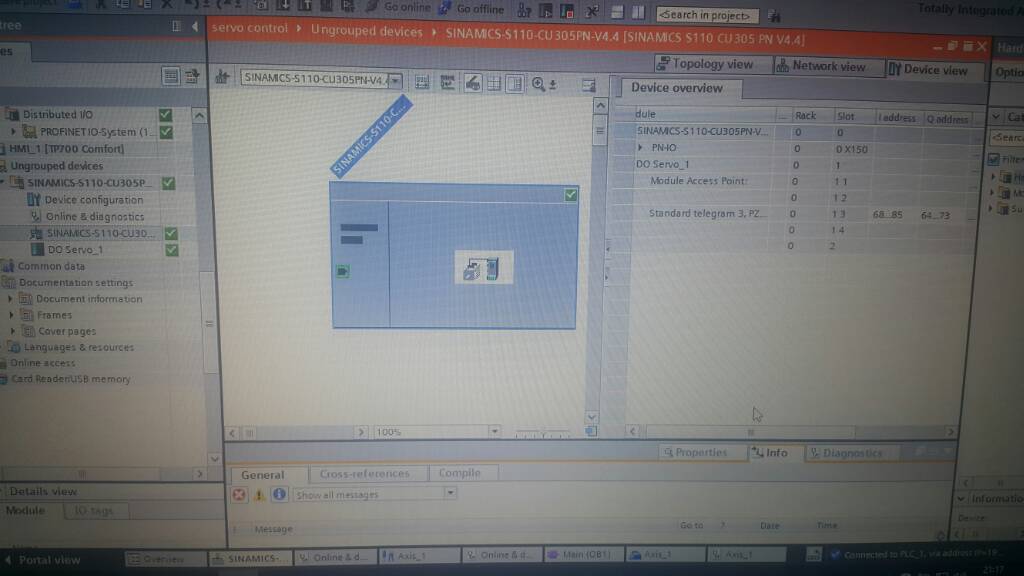Toggle the Filter checkbox in hardware catalog
The image size is (1024, 576).
click(994, 159)
